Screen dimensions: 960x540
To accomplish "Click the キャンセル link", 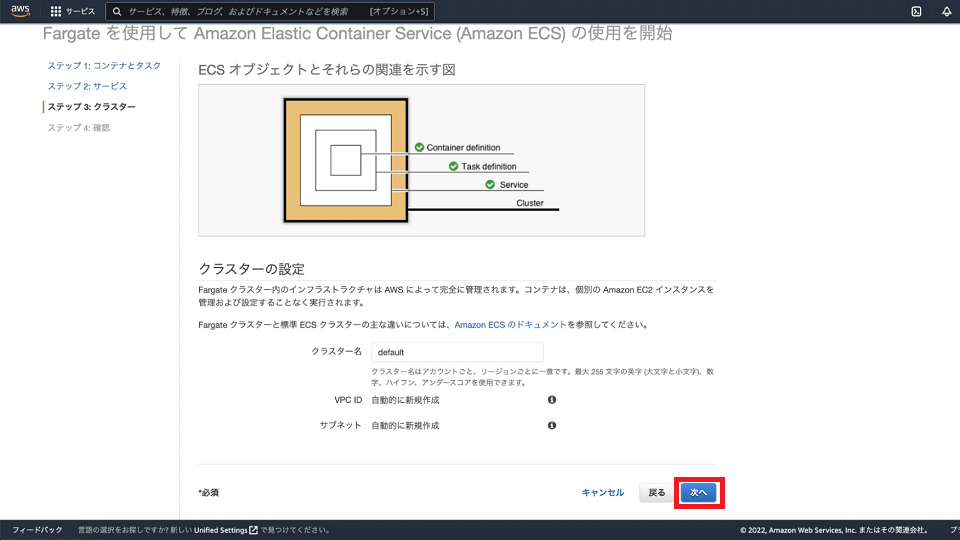I will (603, 493).
